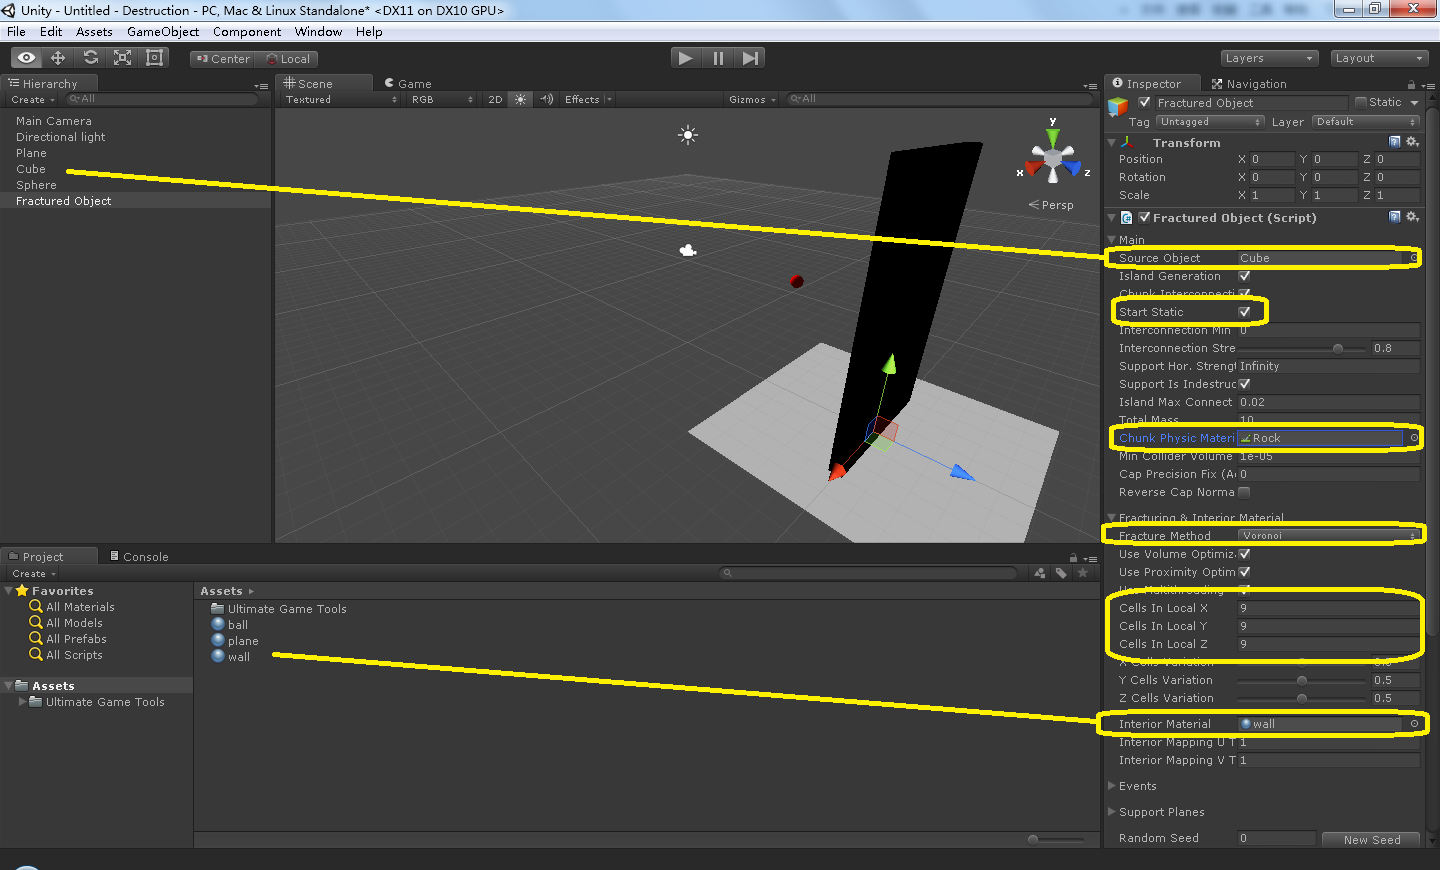
Task: Toggle Fractured Object script enabled checkbox
Action: 1144,217
